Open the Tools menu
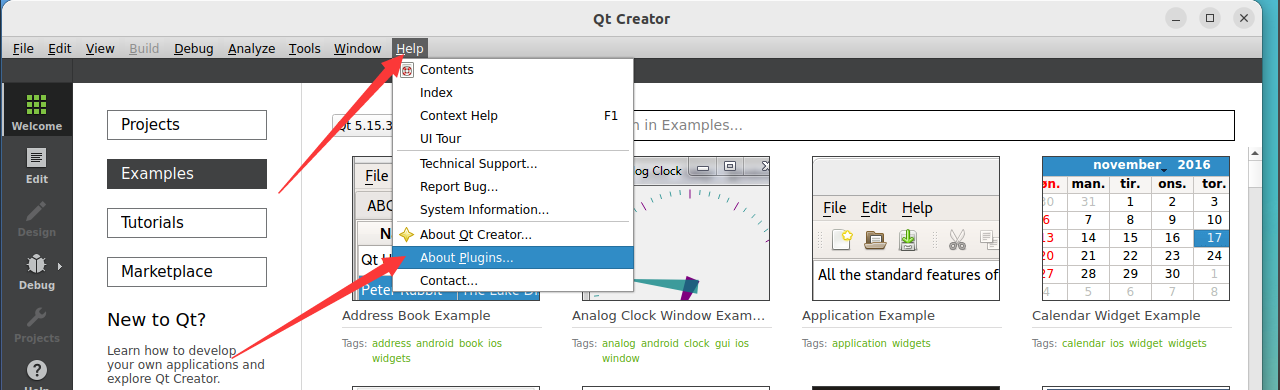The width and height of the screenshot is (1280, 390). coord(305,48)
